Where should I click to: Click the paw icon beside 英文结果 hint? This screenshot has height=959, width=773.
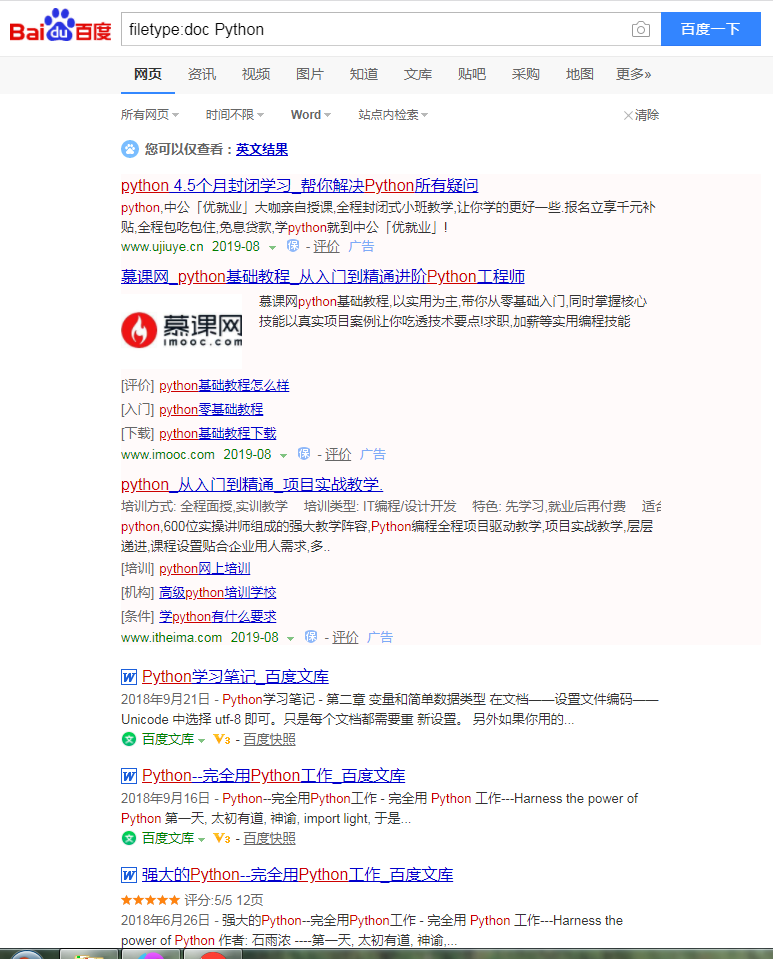point(130,149)
